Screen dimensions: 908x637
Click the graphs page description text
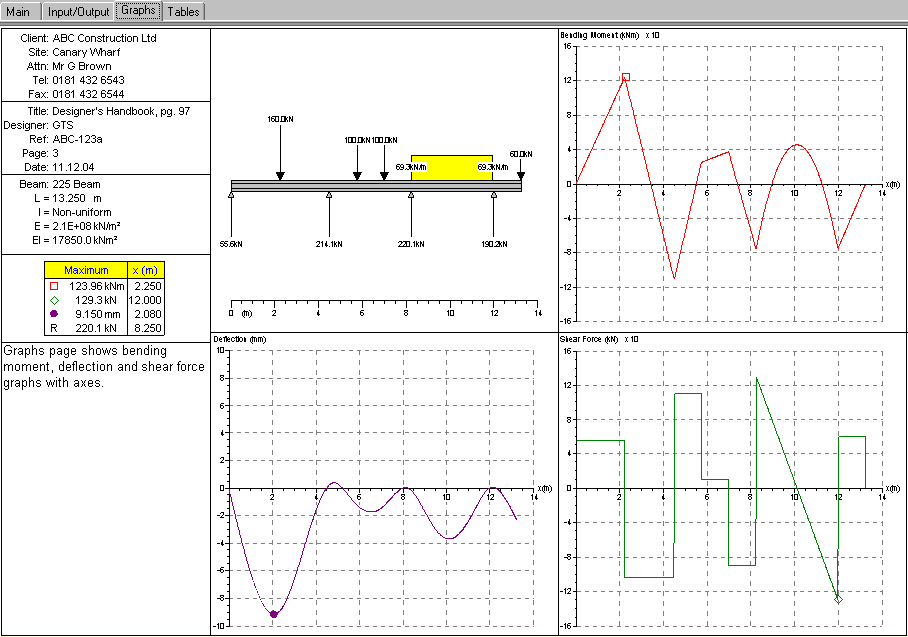tap(104, 367)
